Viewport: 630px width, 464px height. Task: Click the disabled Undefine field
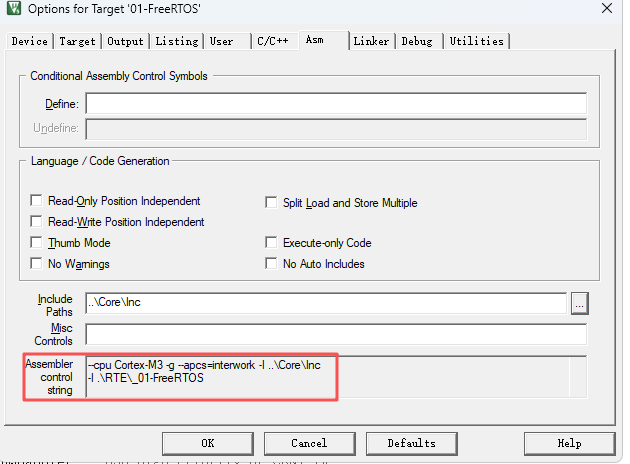[336, 129]
